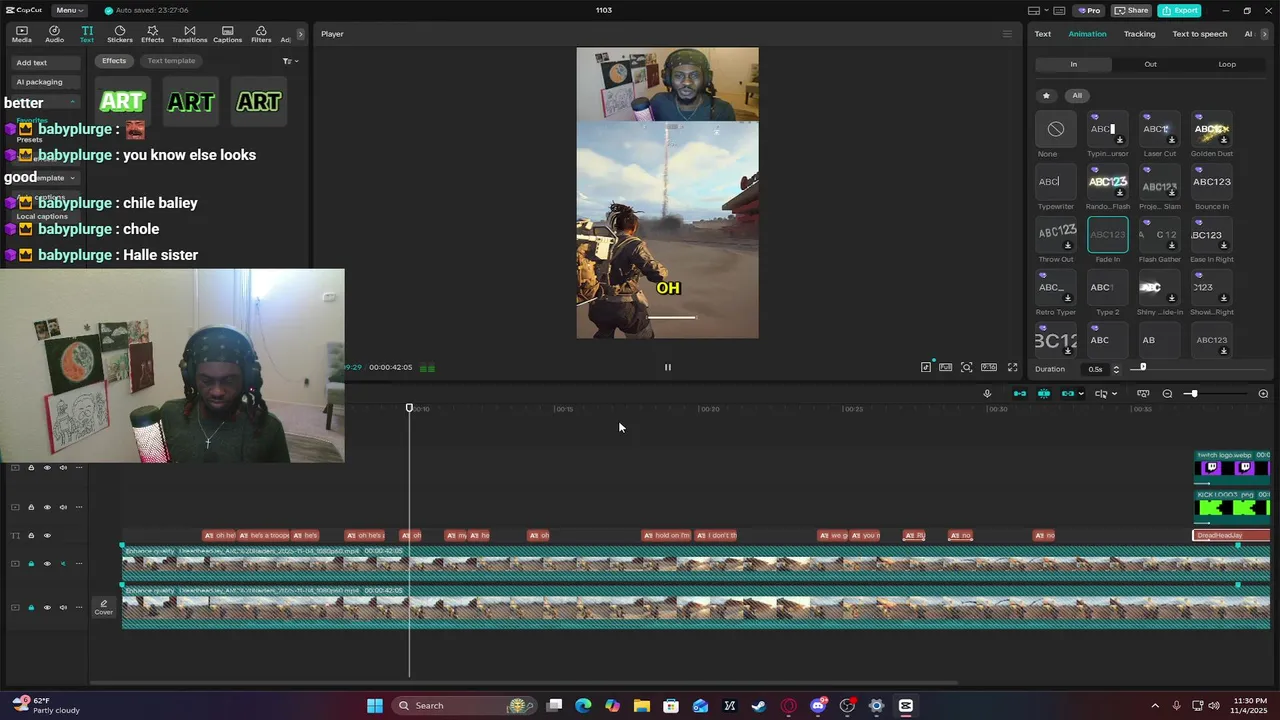1280x720 pixels.
Task: Open the Filters panel
Action: click(x=261, y=34)
